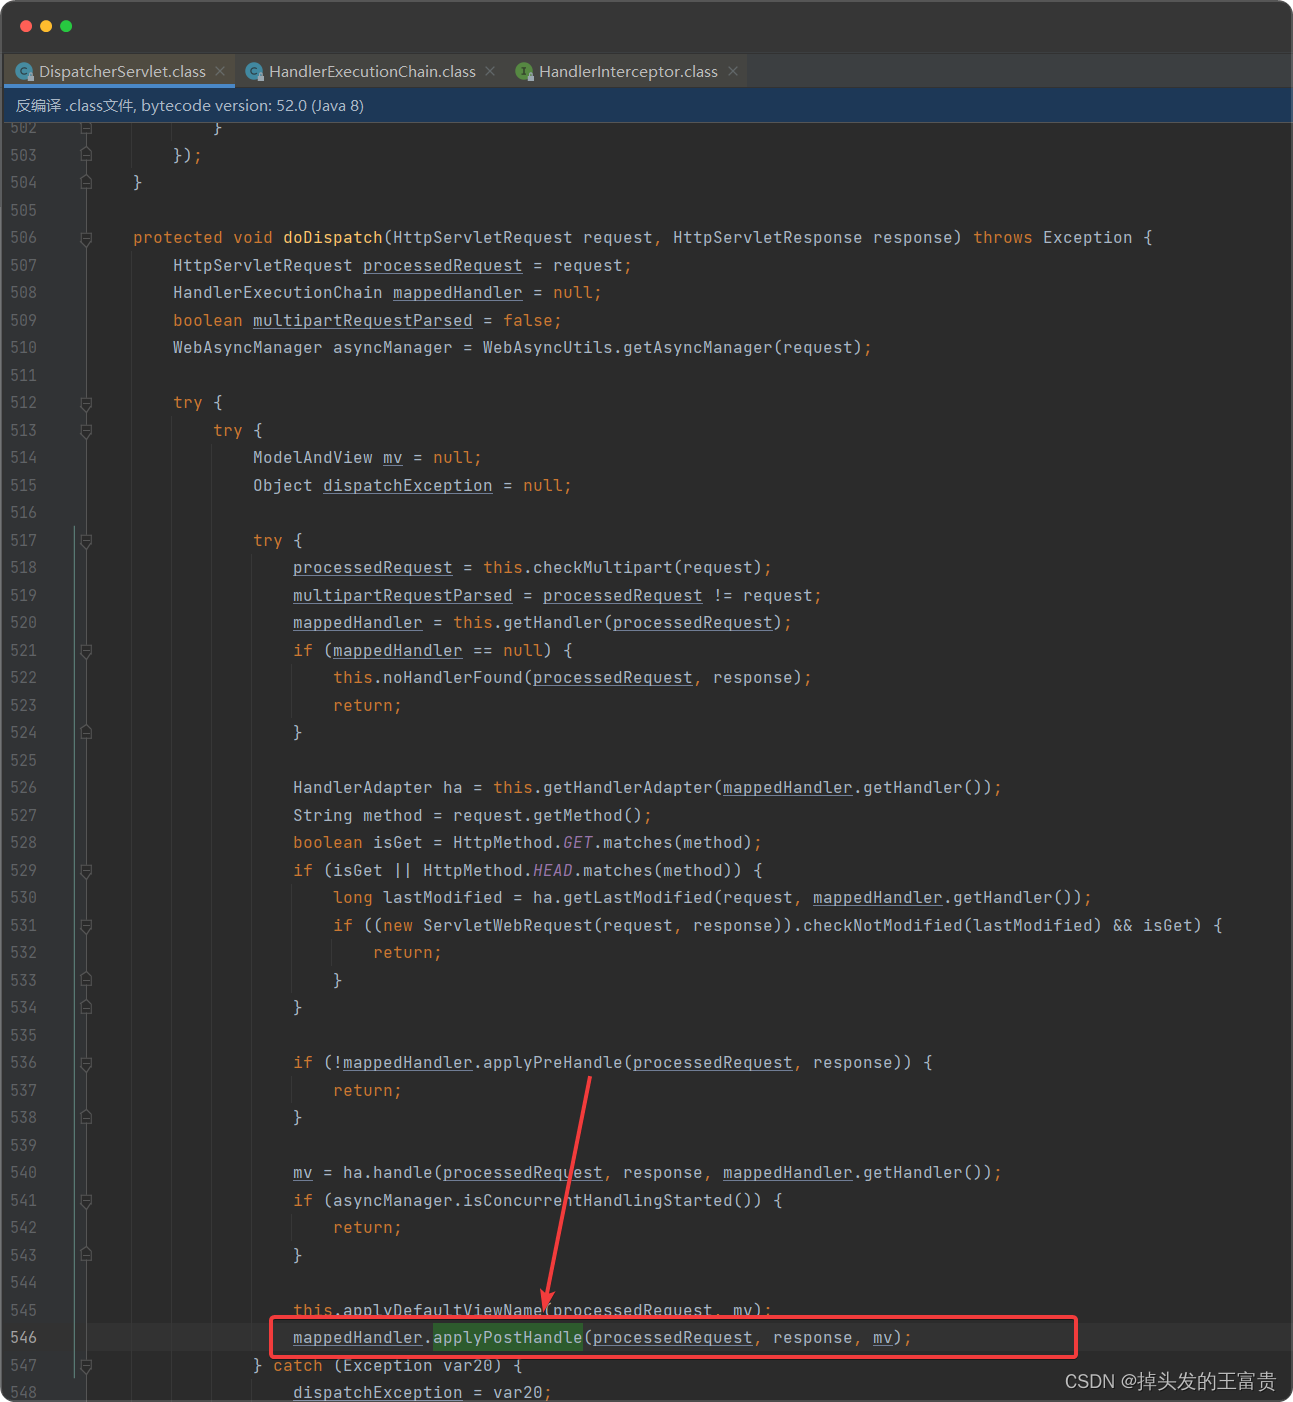Screen dimensions: 1293x1402
Task: Click the class icon on the DispatcherServlet tab
Action: 24,72
